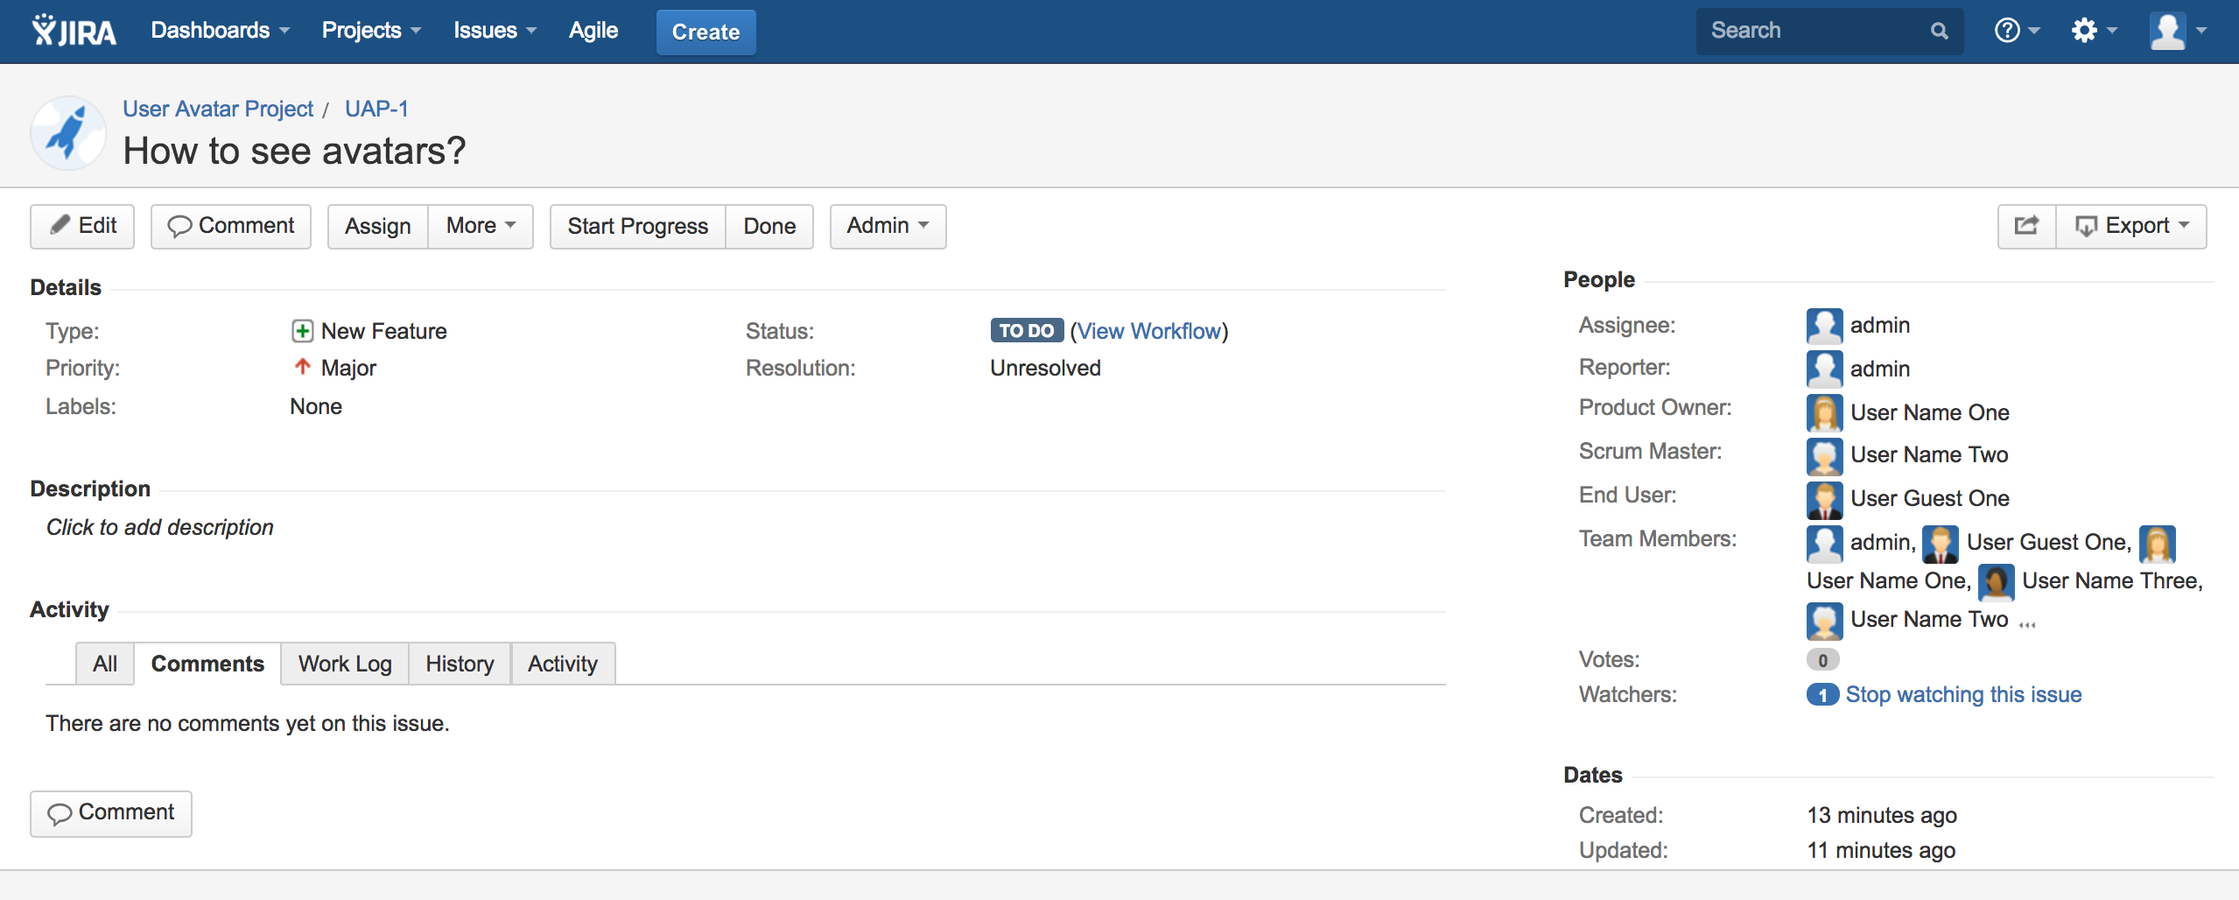Click Team Members admin avatar
Image resolution: width=2239 pixels, height=900 pixels.
click(1824, 543)
